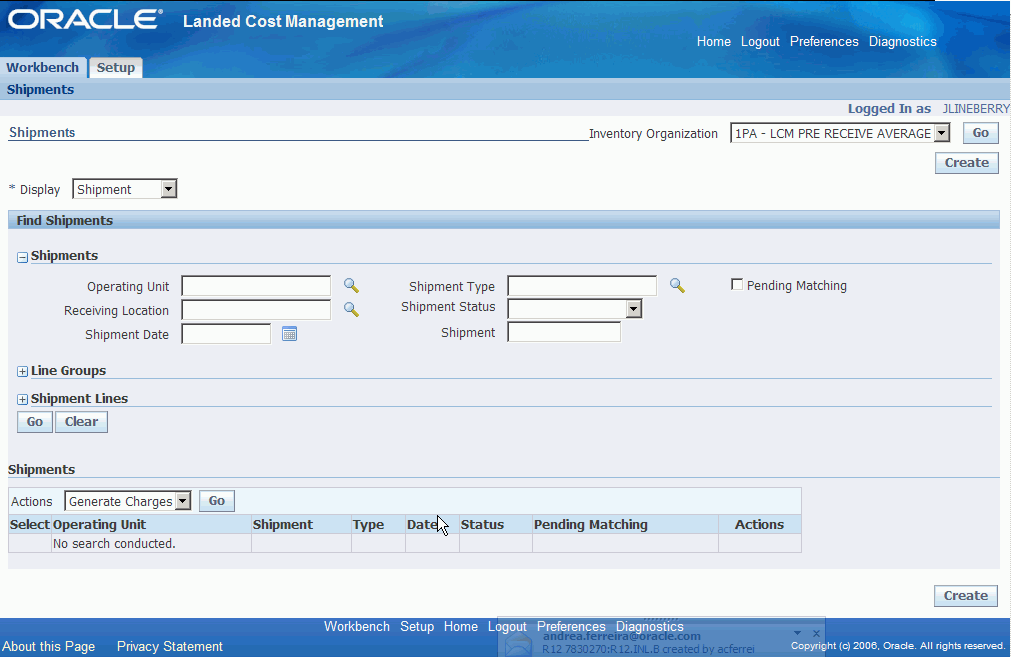1011x657 pixels.
Task: Click Go next to Actions dropdown
Action: click(x=217, y=501)
